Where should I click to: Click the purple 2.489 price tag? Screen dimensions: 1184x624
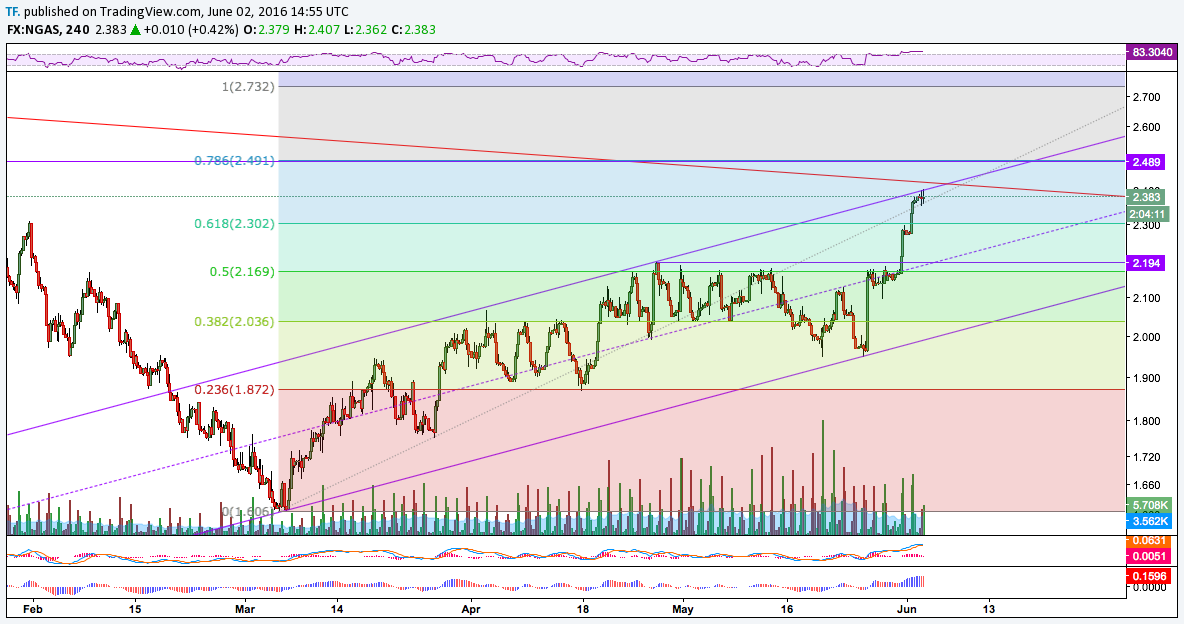coord(1145,162)
